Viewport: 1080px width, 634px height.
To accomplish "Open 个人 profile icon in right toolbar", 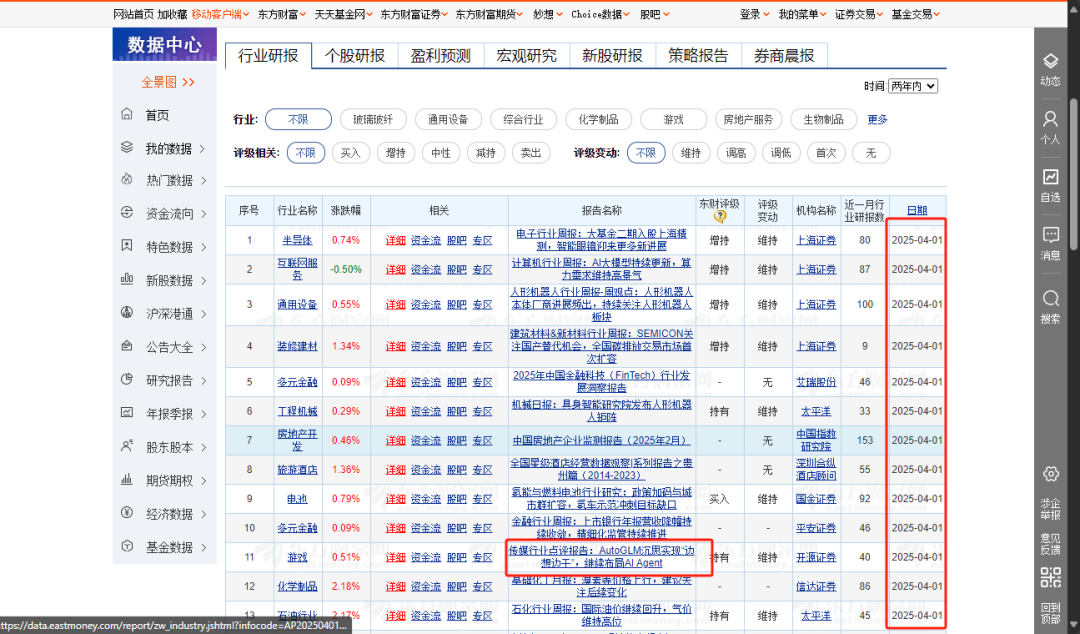I will point(1050,119).
